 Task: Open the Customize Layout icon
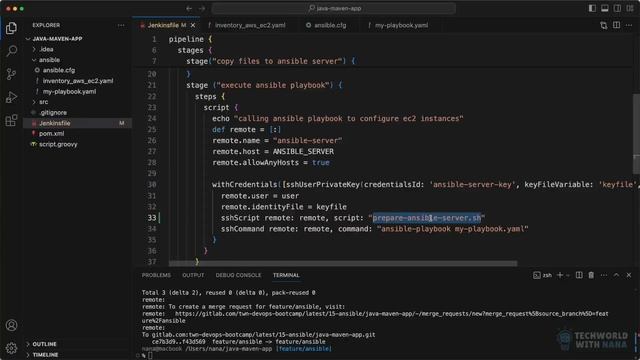click(x=630, y=8)
